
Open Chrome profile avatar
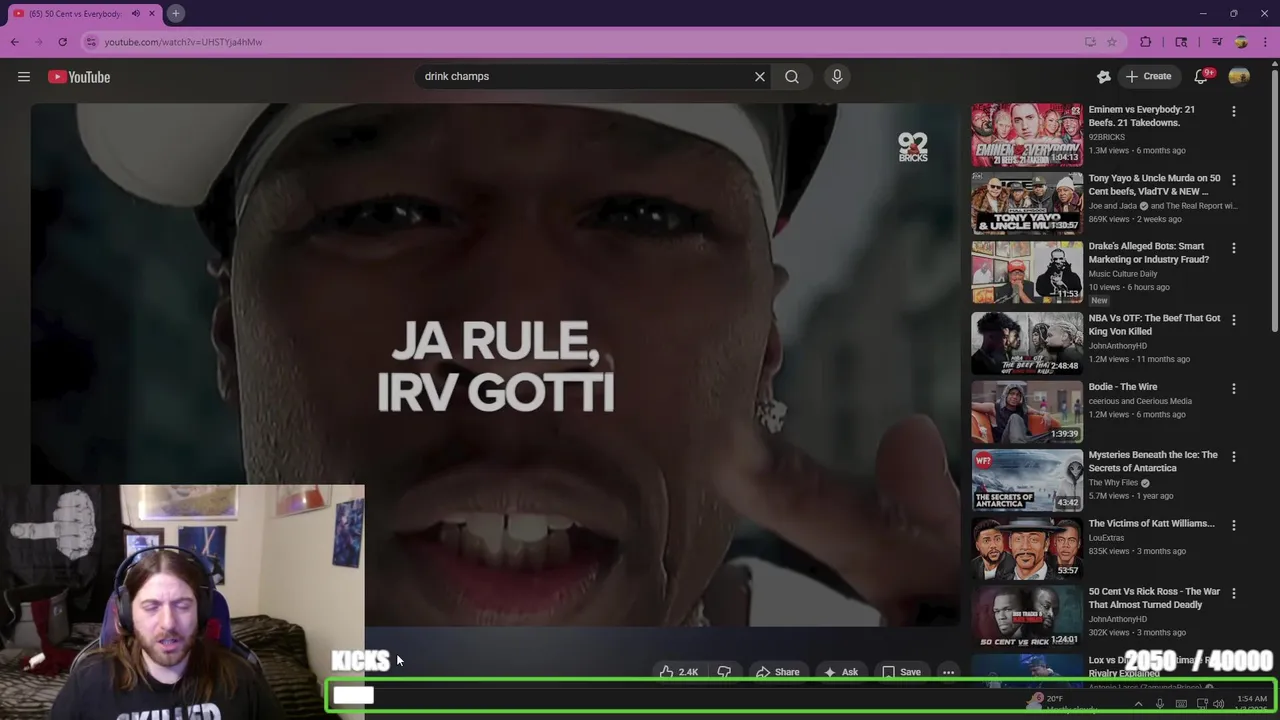pyautogui.click(x=1241, y=42)
